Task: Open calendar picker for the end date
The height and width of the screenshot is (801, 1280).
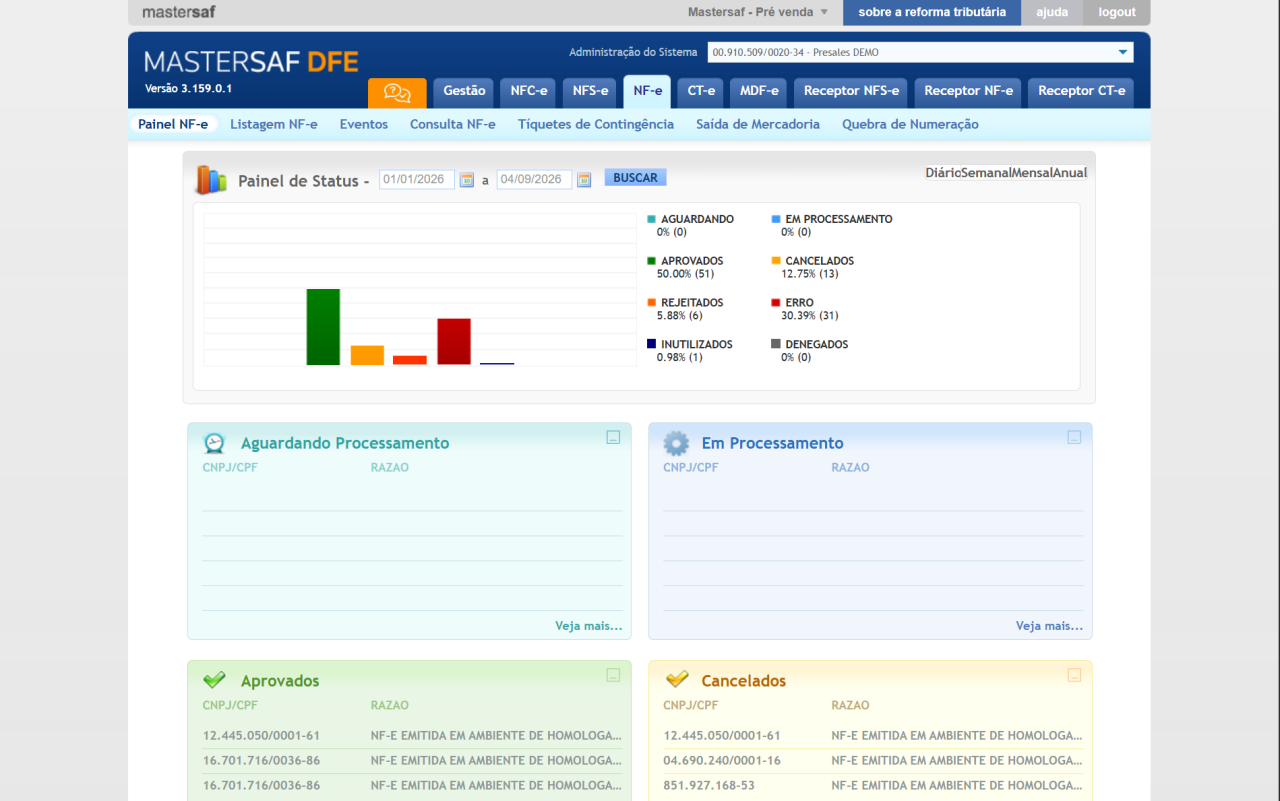Action: (585, 180)
